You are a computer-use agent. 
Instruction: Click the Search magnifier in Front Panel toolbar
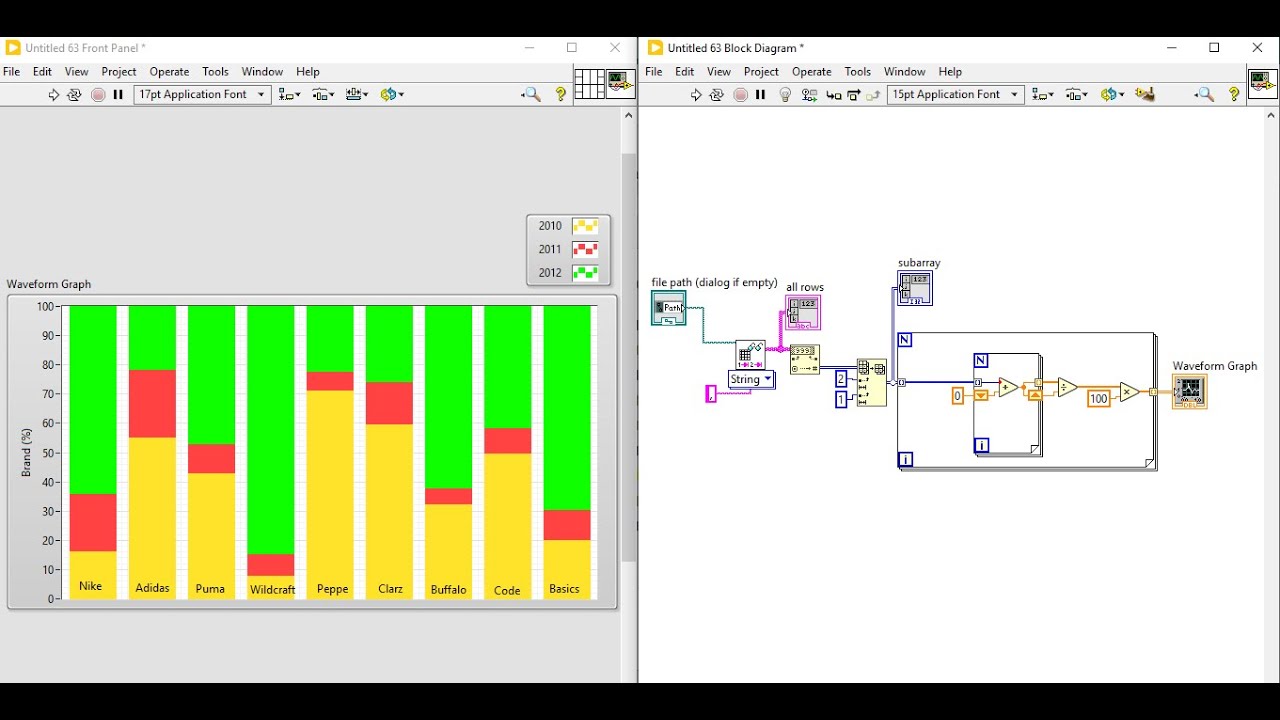coord(531,95)
